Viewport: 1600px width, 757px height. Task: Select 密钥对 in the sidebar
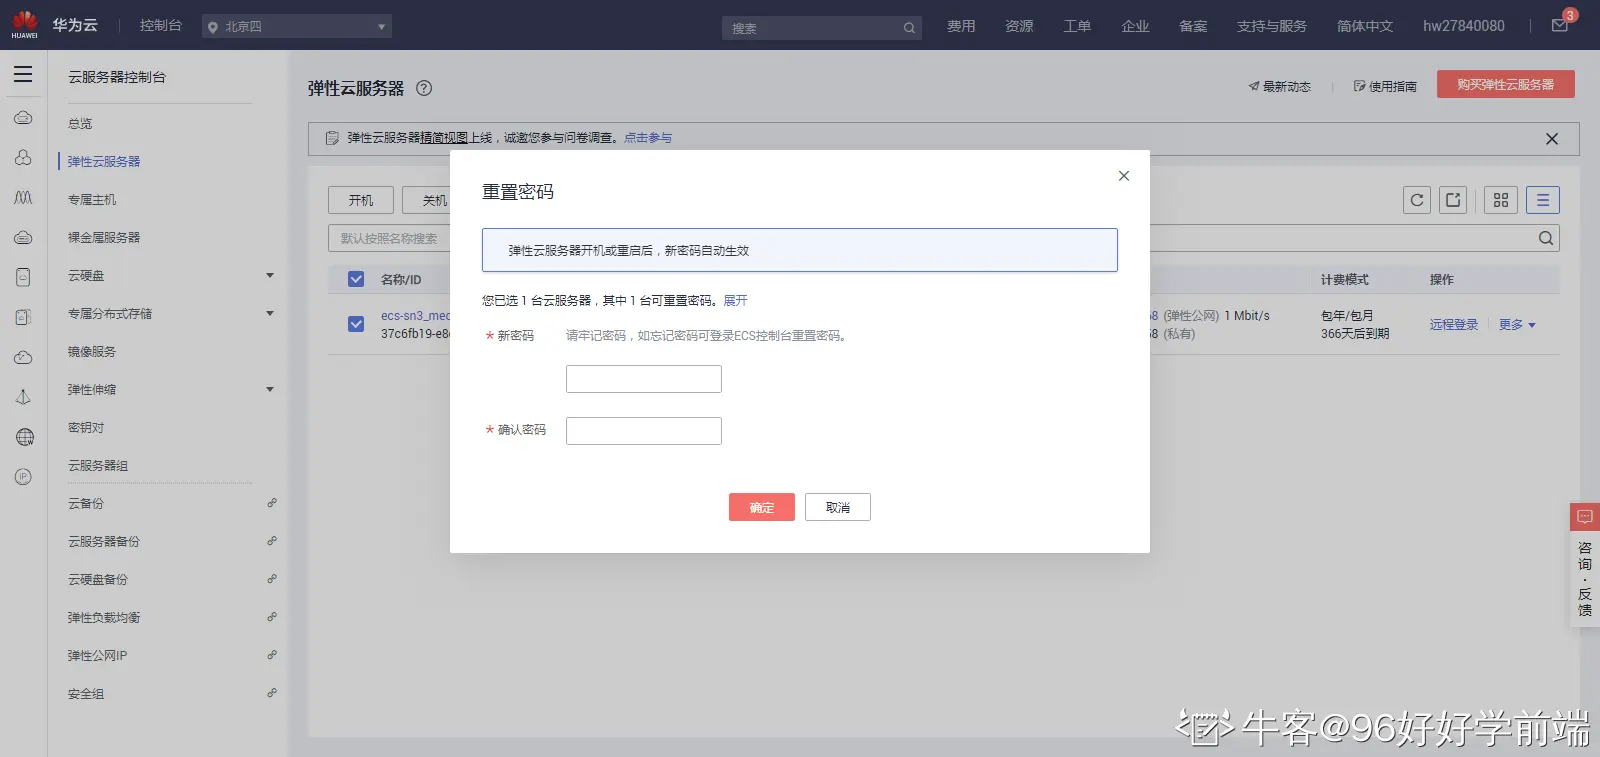coord(86,428)
